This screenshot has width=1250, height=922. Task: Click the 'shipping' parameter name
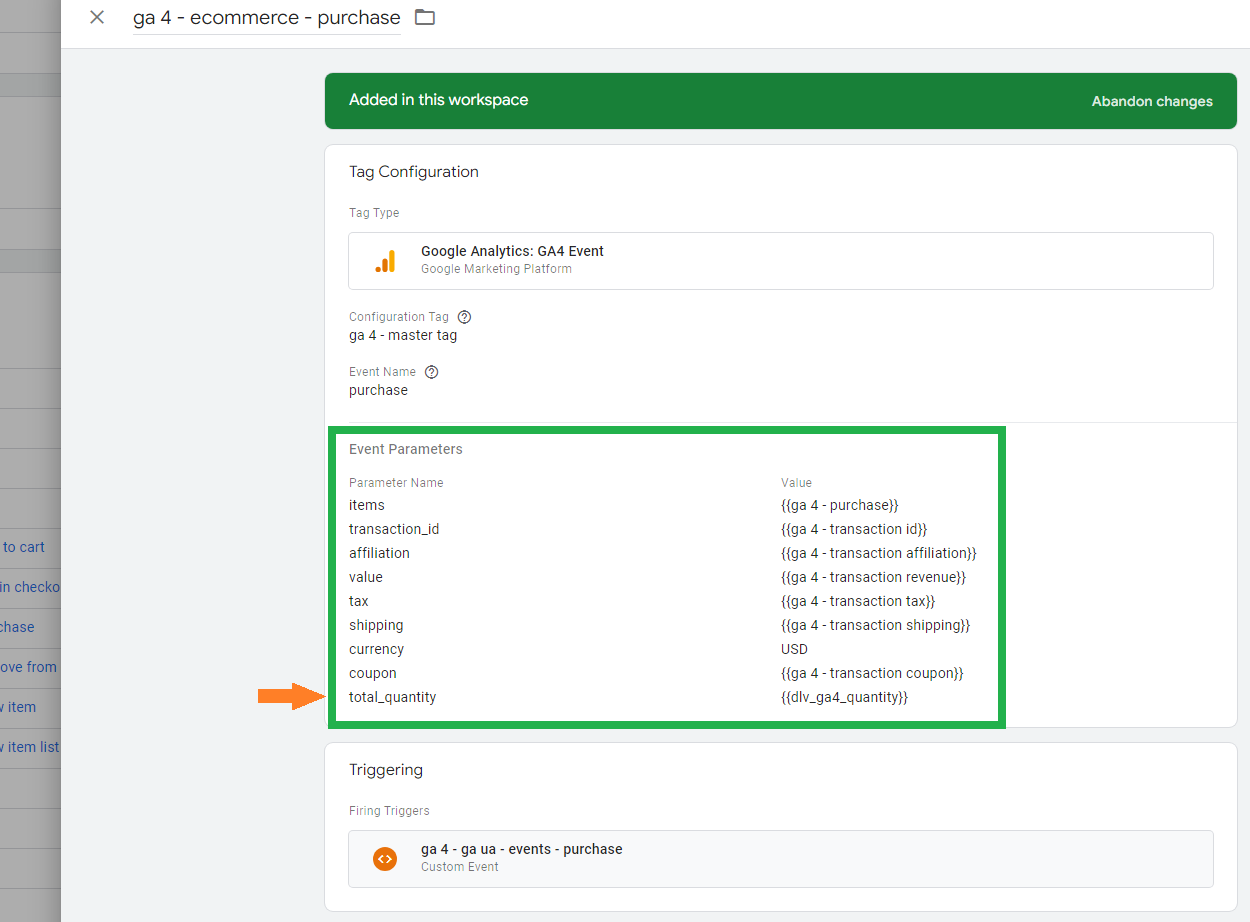coord(376,625)
